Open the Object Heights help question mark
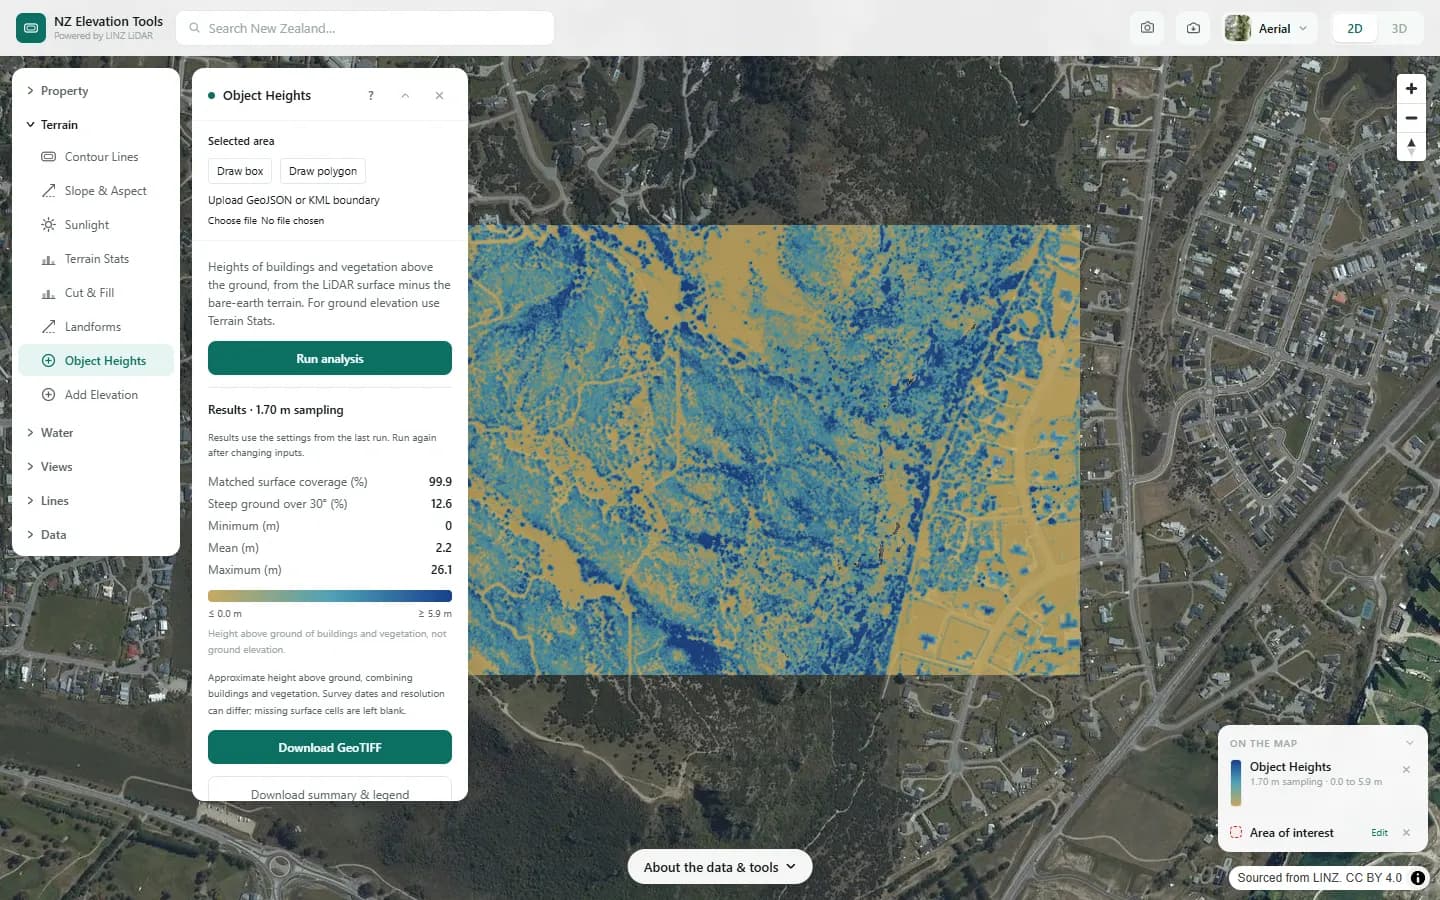 [x=371, y=96]
